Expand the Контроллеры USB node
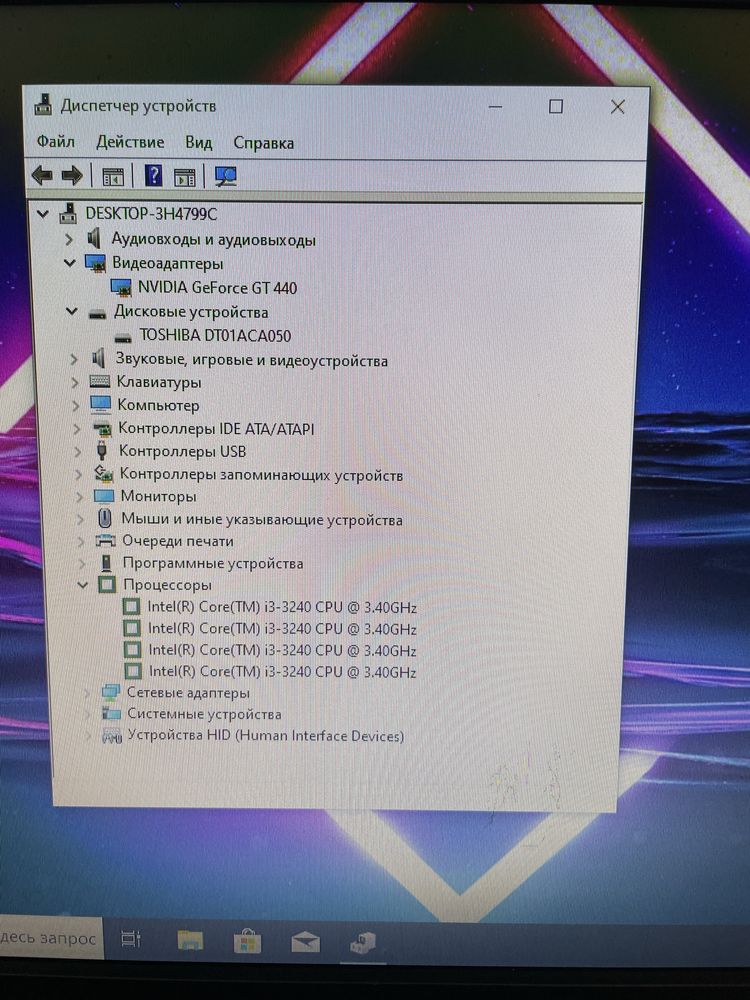750x1000 pixels. (78, 452)
